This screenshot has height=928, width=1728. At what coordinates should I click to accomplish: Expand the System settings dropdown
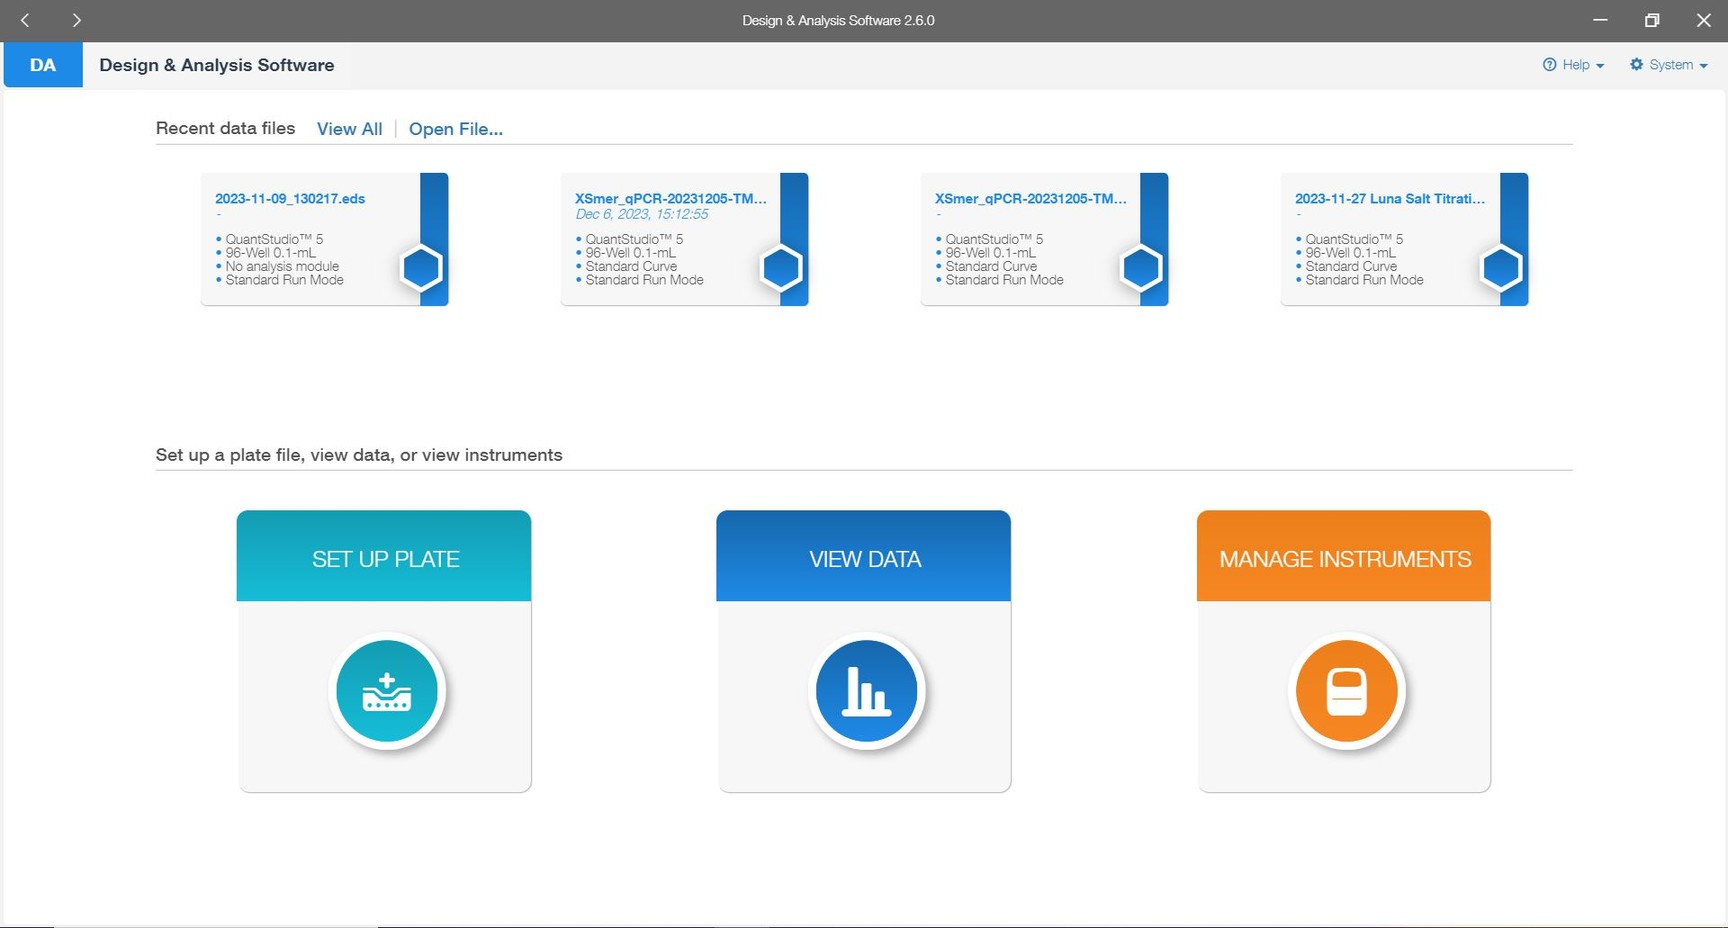[1669, 65]
